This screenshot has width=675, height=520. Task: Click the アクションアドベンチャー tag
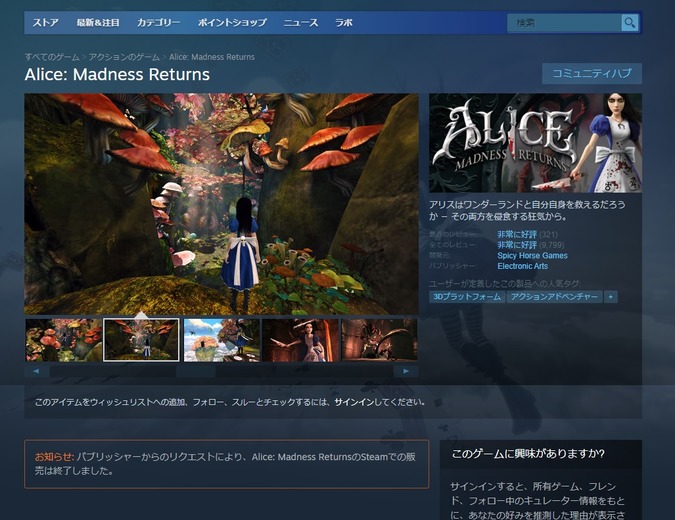[553, 297]
